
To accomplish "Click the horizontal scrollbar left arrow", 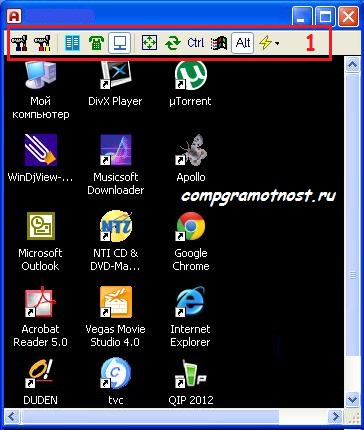I will (12, 416).
